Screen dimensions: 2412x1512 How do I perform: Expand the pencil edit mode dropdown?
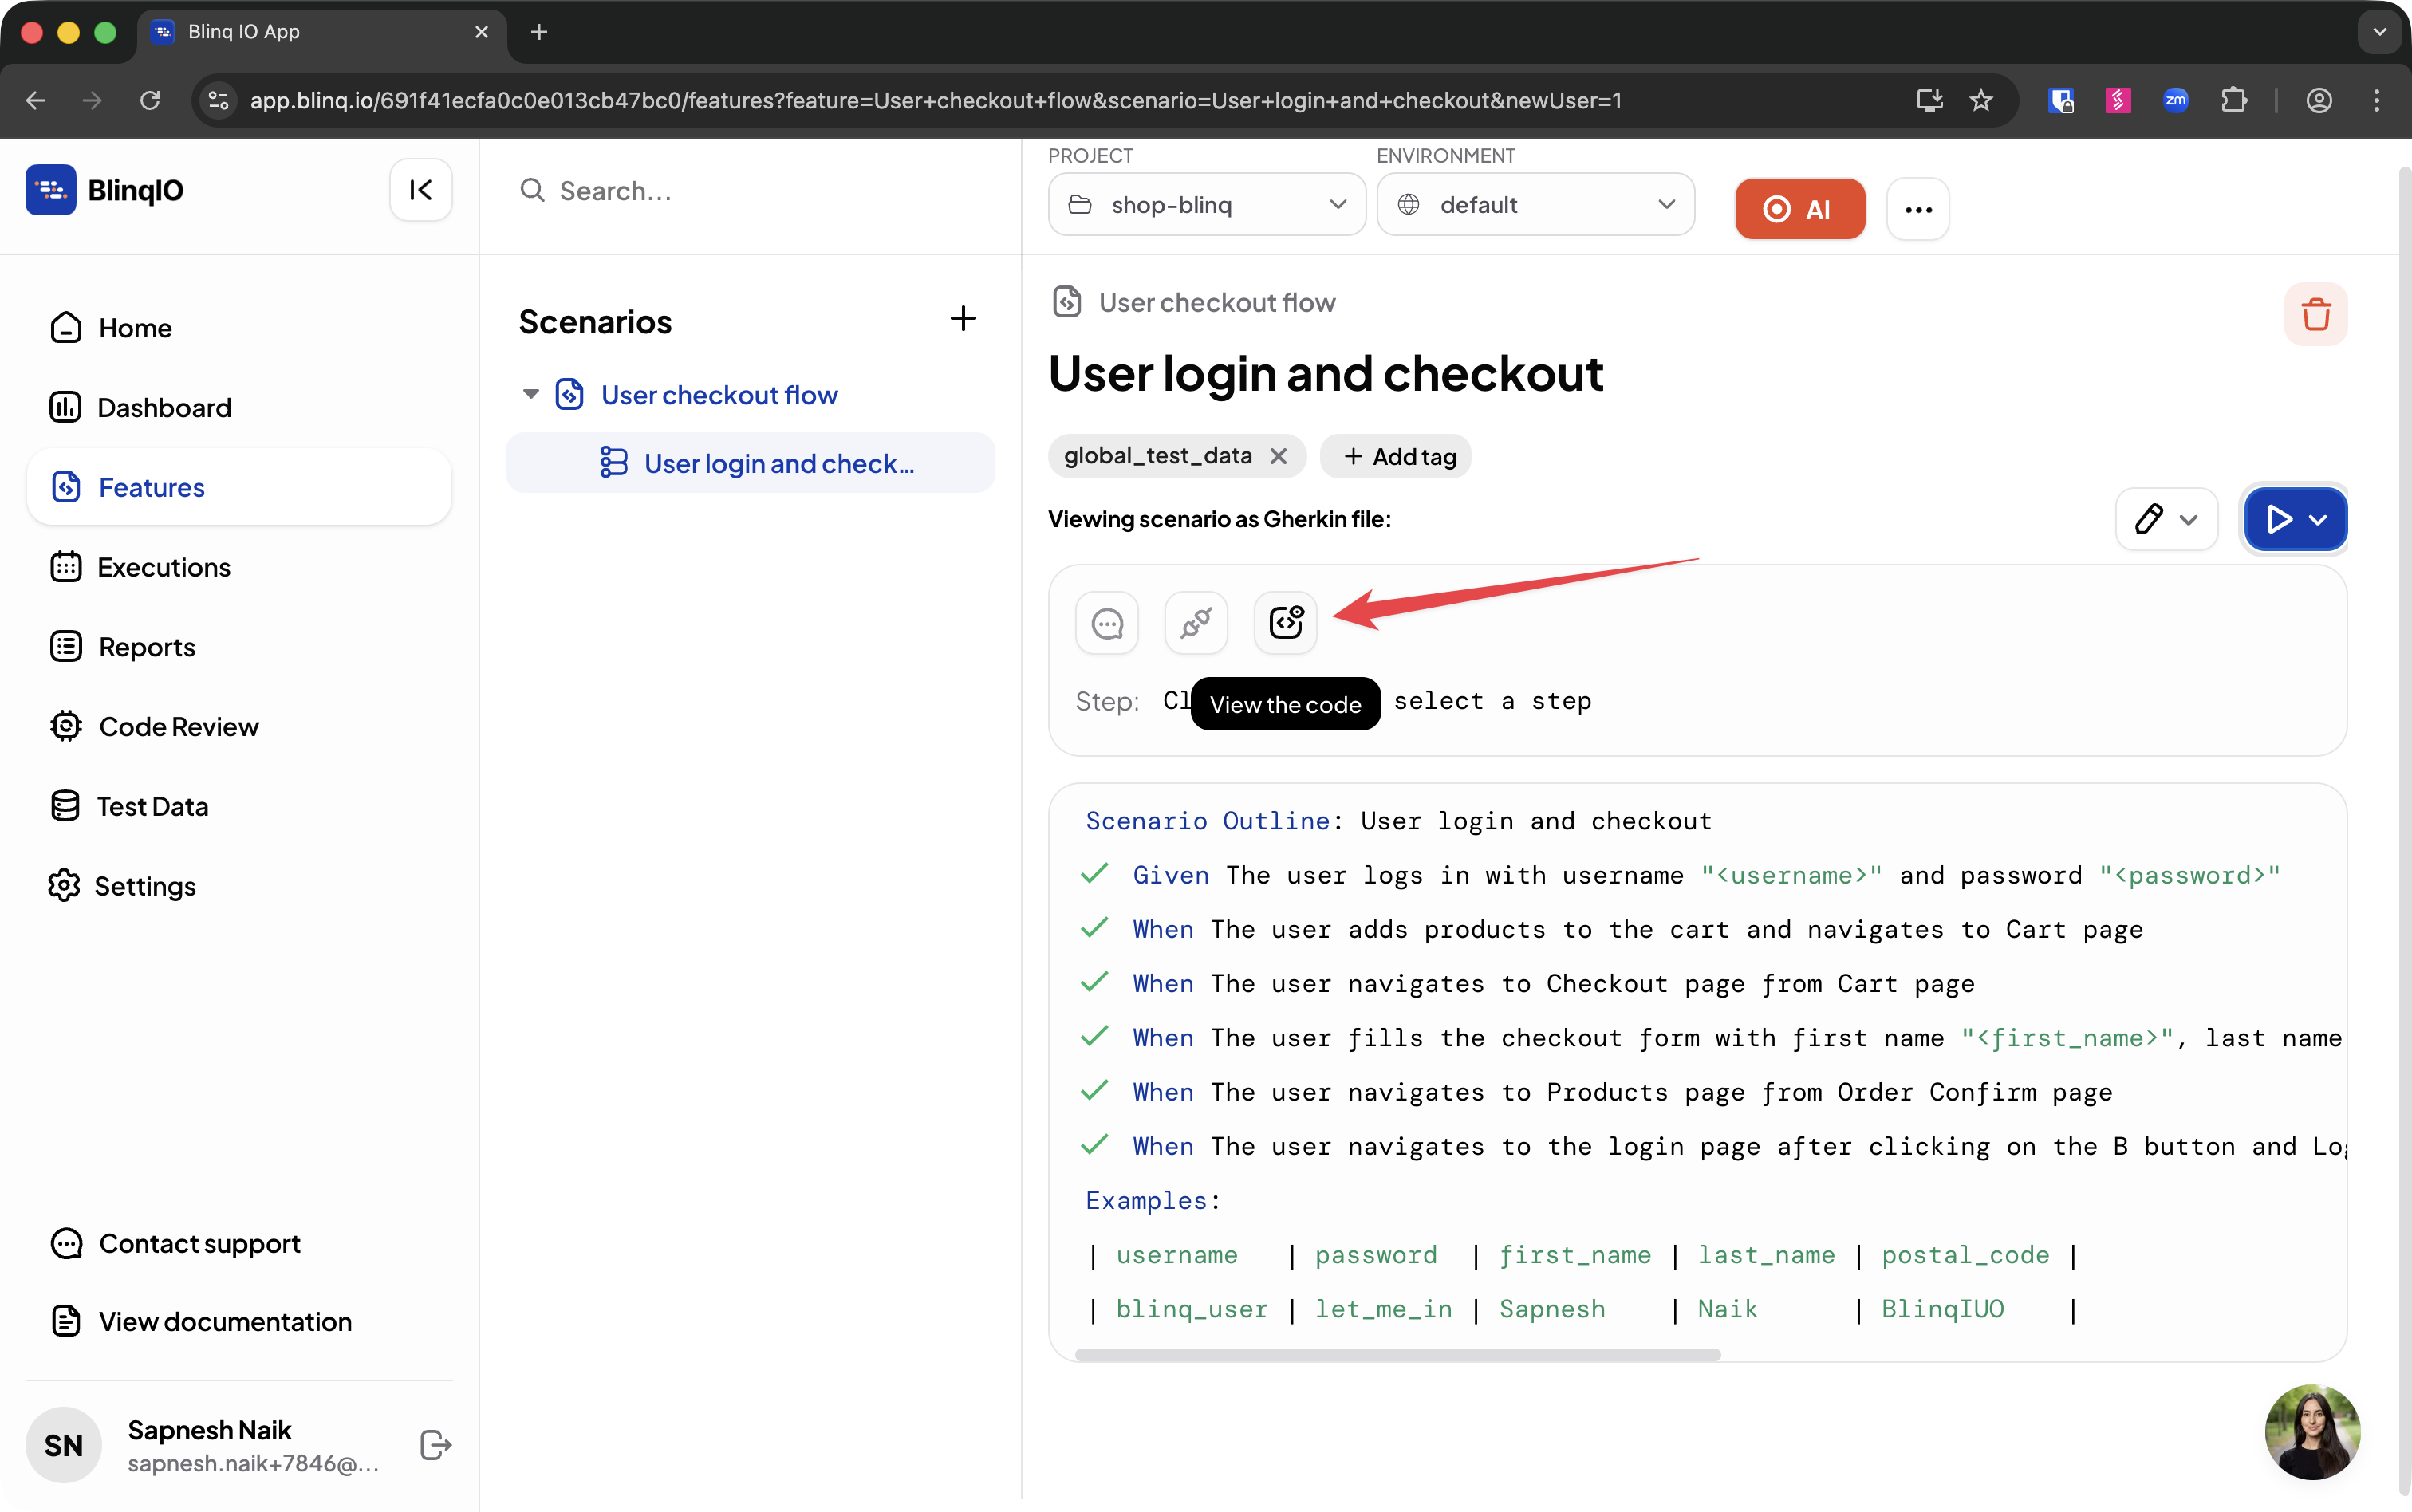(x=2188, y=519)
